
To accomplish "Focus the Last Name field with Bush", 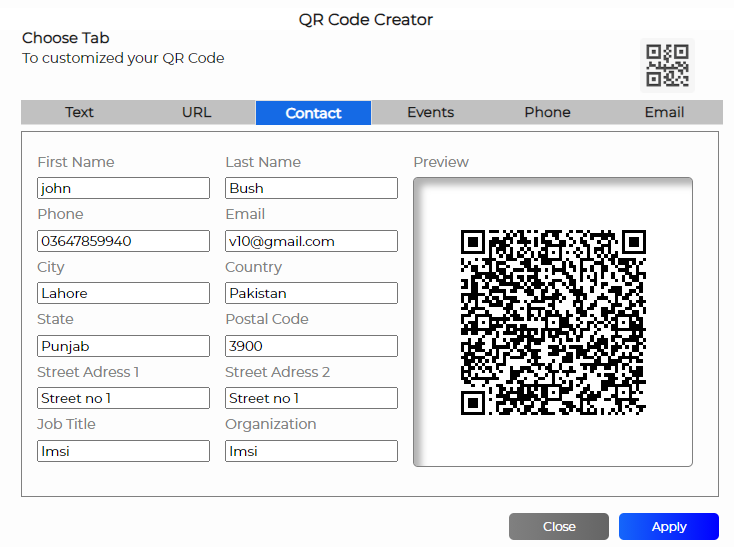I will point(311,188).
